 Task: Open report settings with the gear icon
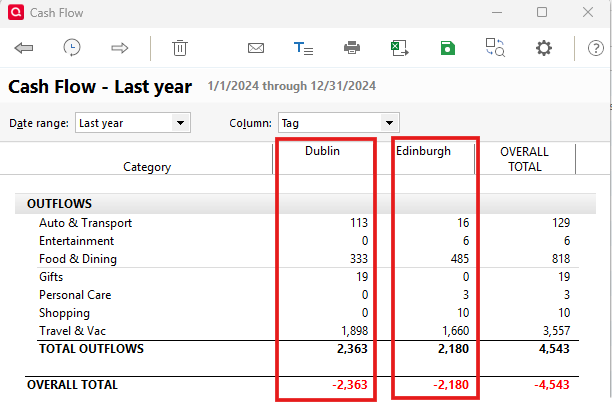tap(544, 48)
